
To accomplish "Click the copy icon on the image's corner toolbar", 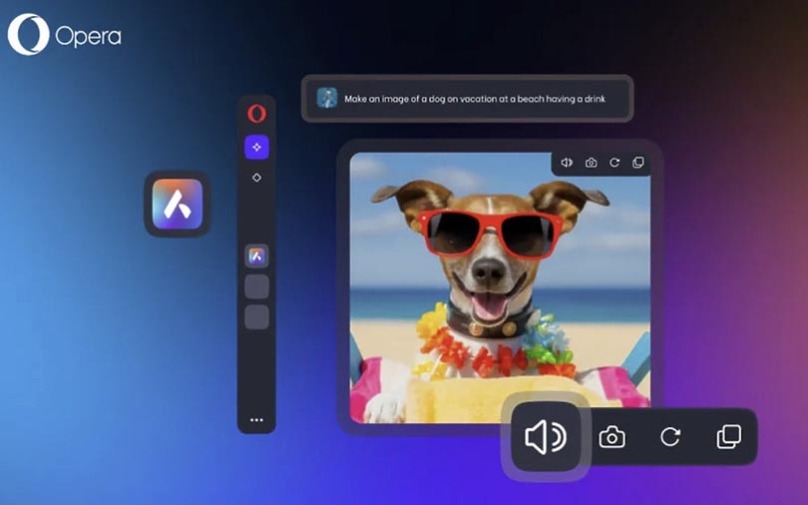I will click(x=638, y=163).
